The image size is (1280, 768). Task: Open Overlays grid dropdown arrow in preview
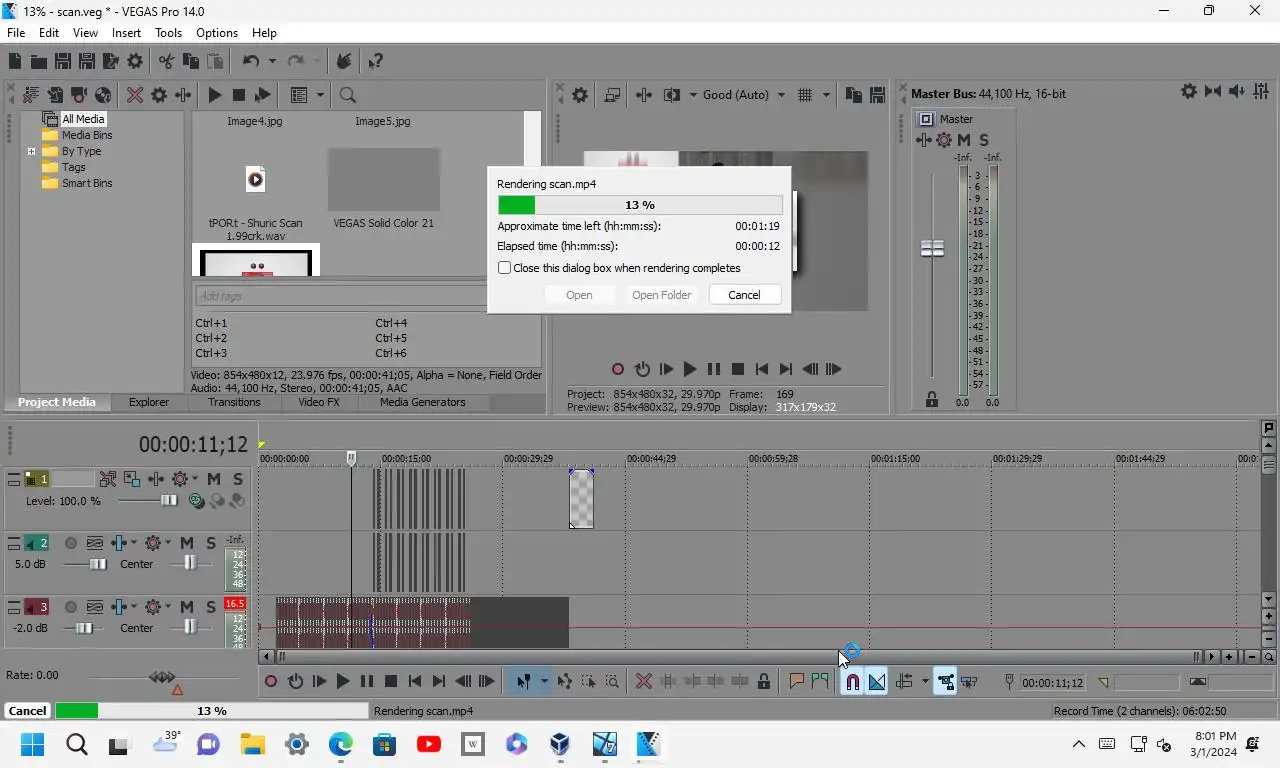[826, 95]
